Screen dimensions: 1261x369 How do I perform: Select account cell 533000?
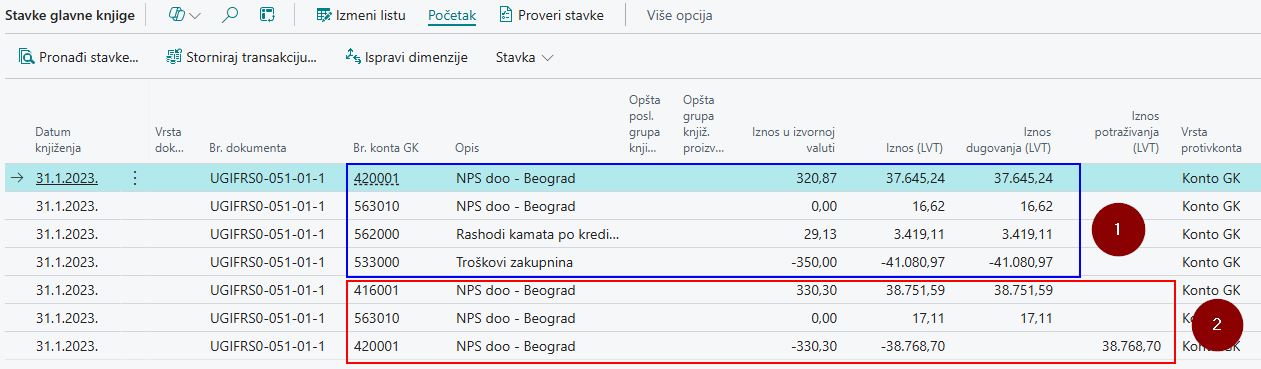coord(375,262)
